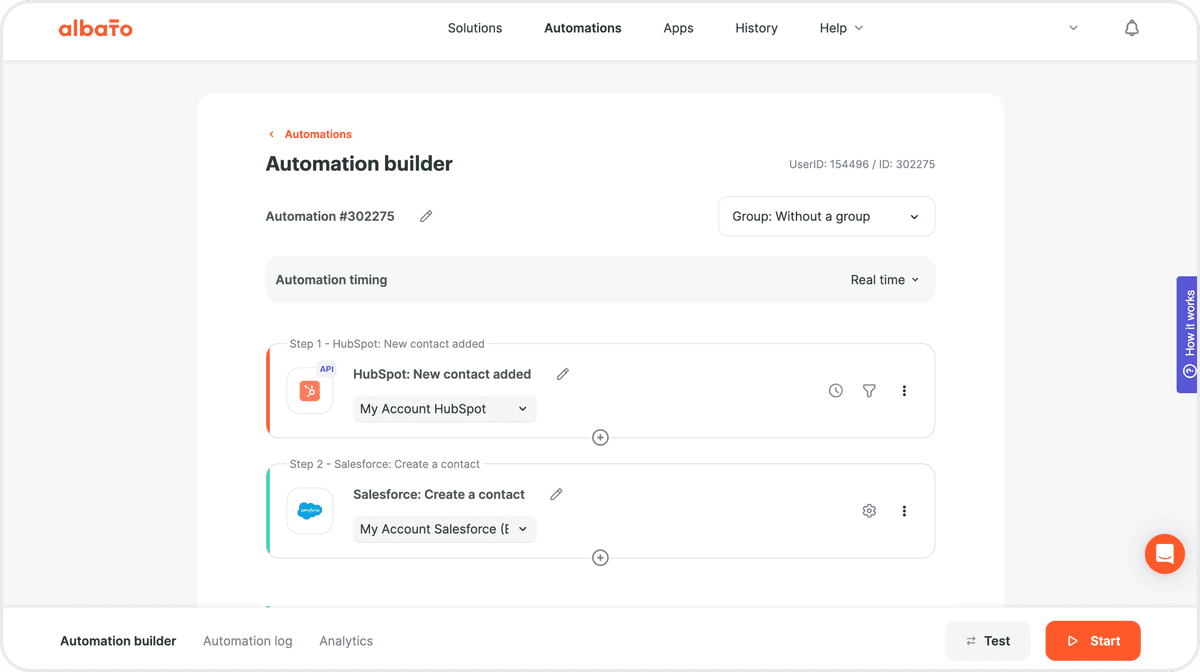
Task: Open the filter funnel icon in HubSpot step
Action: click(869, 391)
